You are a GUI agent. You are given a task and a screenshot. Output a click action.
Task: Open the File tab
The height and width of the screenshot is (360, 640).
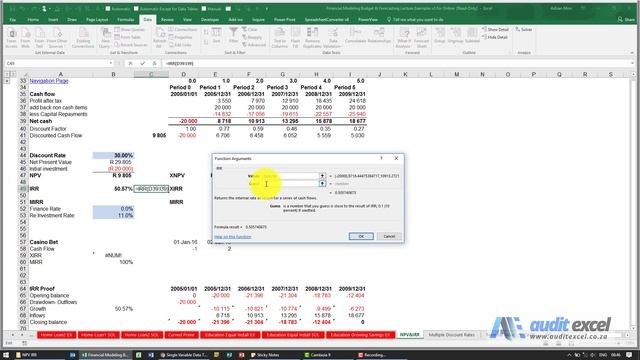coord(13,20)
